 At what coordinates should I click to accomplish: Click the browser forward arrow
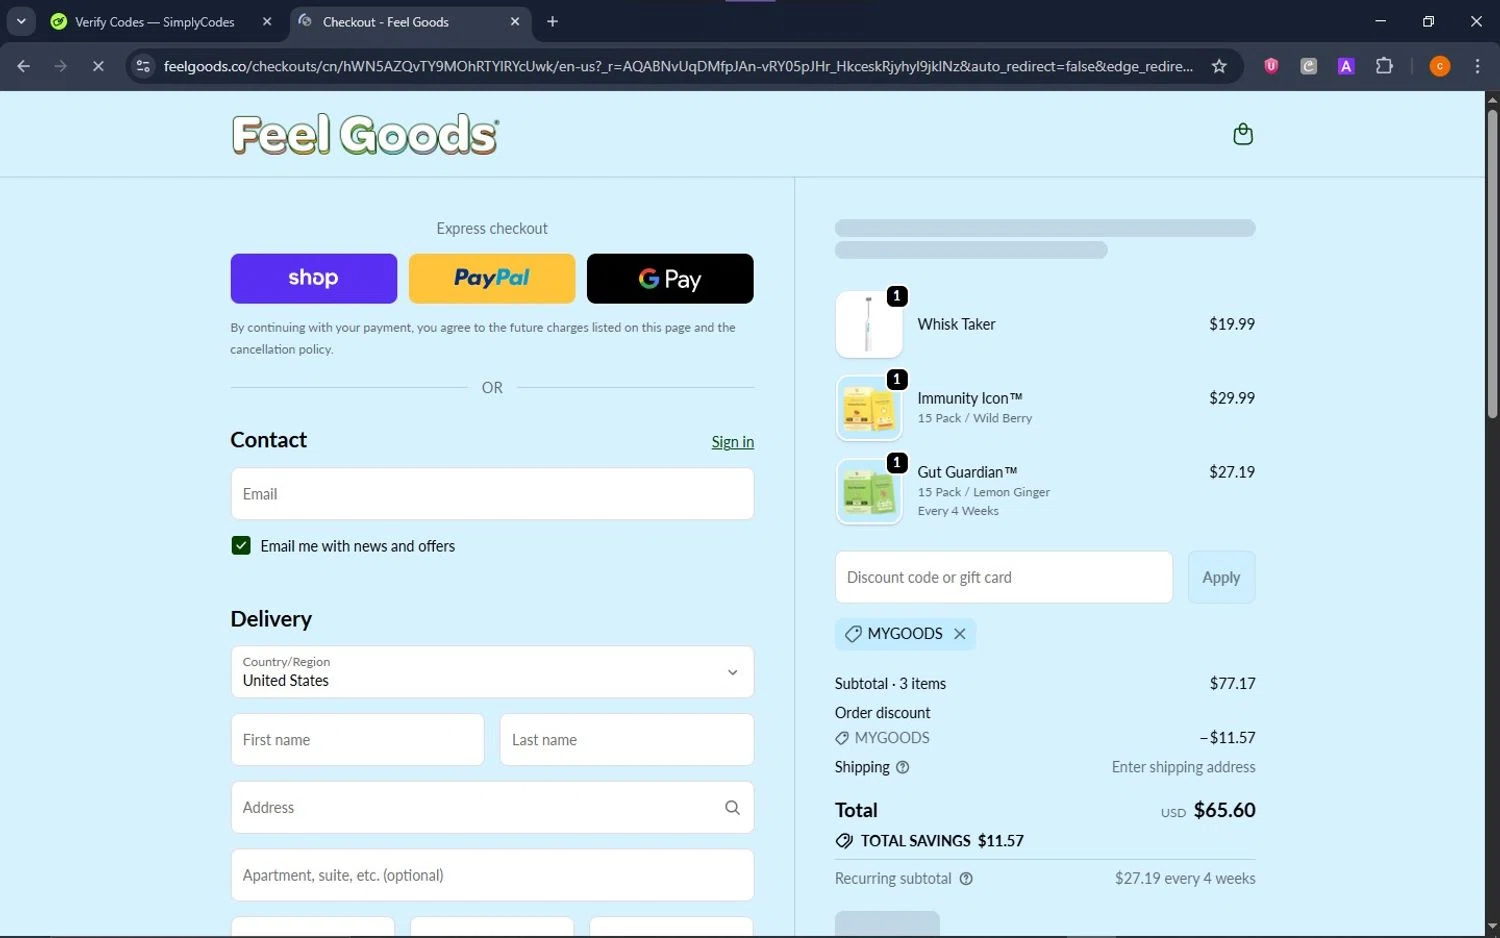[x=61, y=66]
